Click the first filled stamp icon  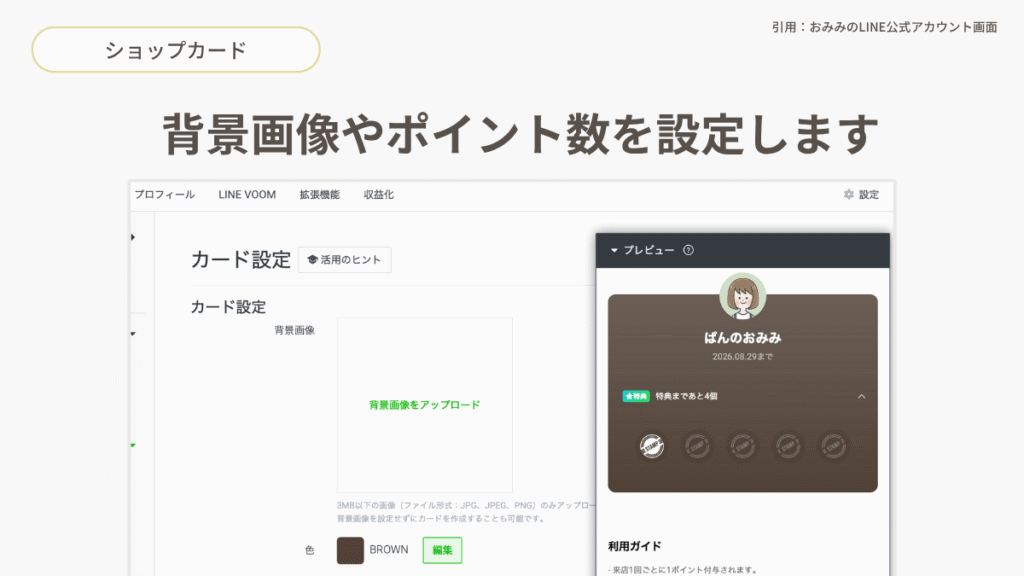[652, 446]
